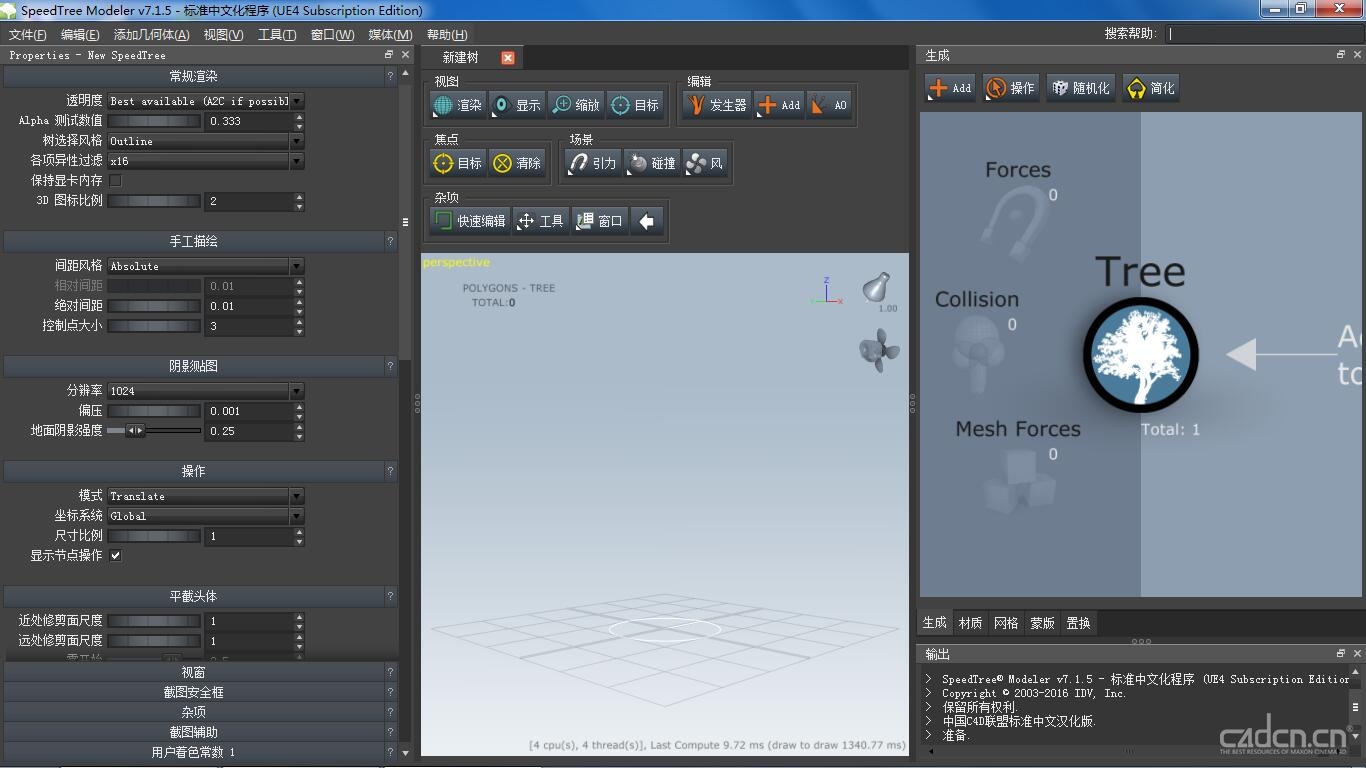Click the 风 wind scene button
The width and height of the screenshot is (1366, 768).
point(705,163)
